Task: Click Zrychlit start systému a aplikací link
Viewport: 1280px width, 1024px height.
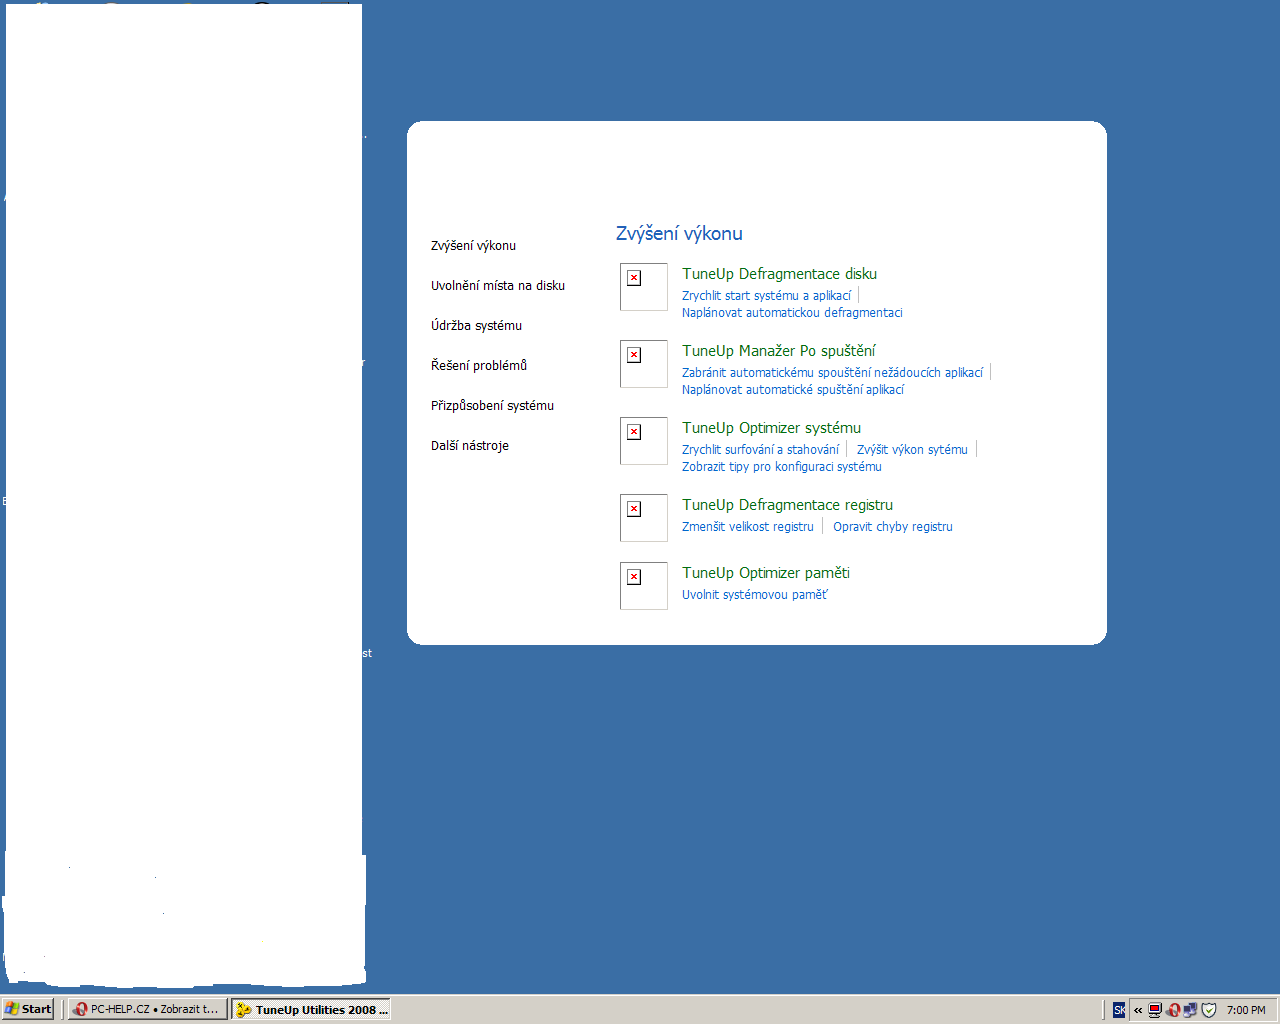Action: click(766, 296)
